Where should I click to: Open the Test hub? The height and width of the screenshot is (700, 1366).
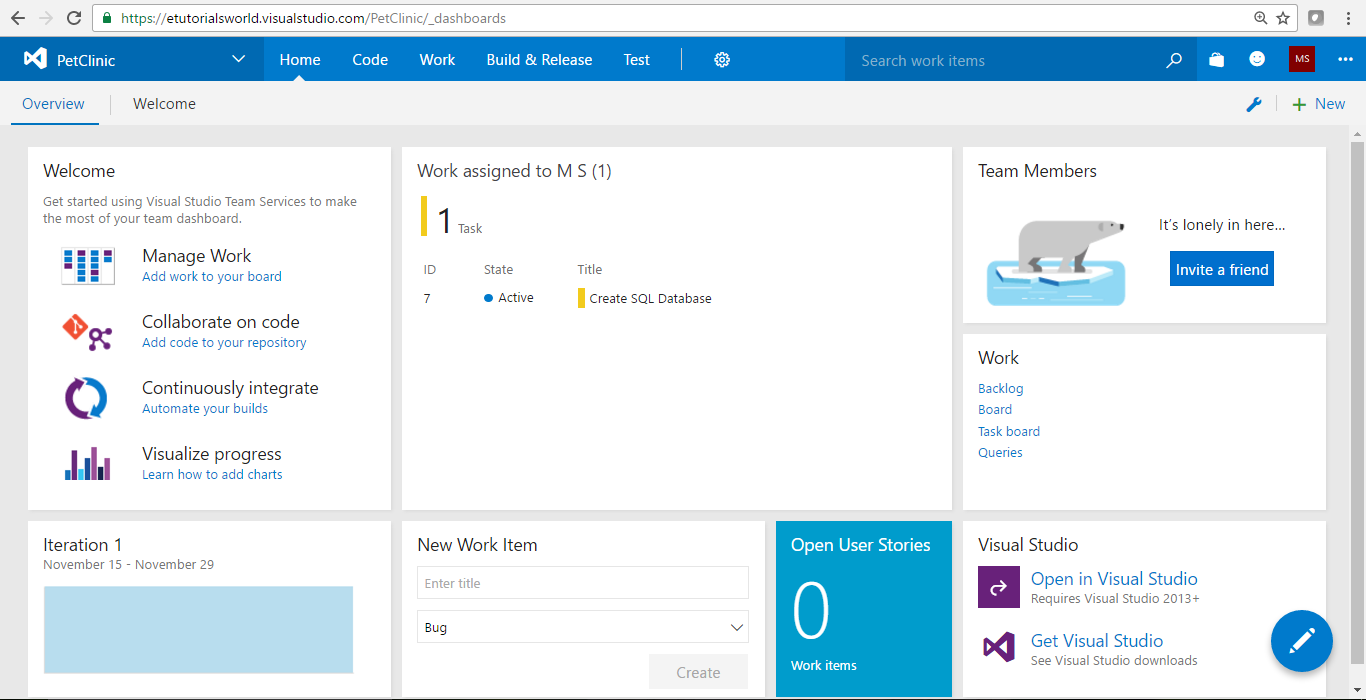coord(637,60)
